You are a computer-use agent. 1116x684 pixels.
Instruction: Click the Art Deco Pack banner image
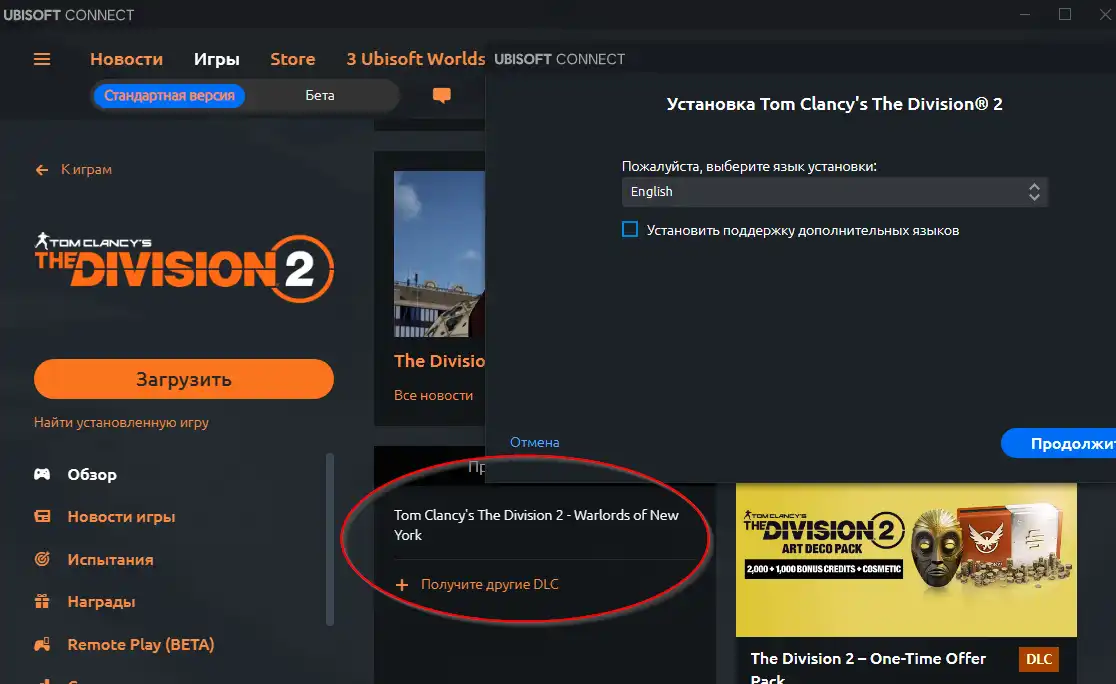point(906,559)
